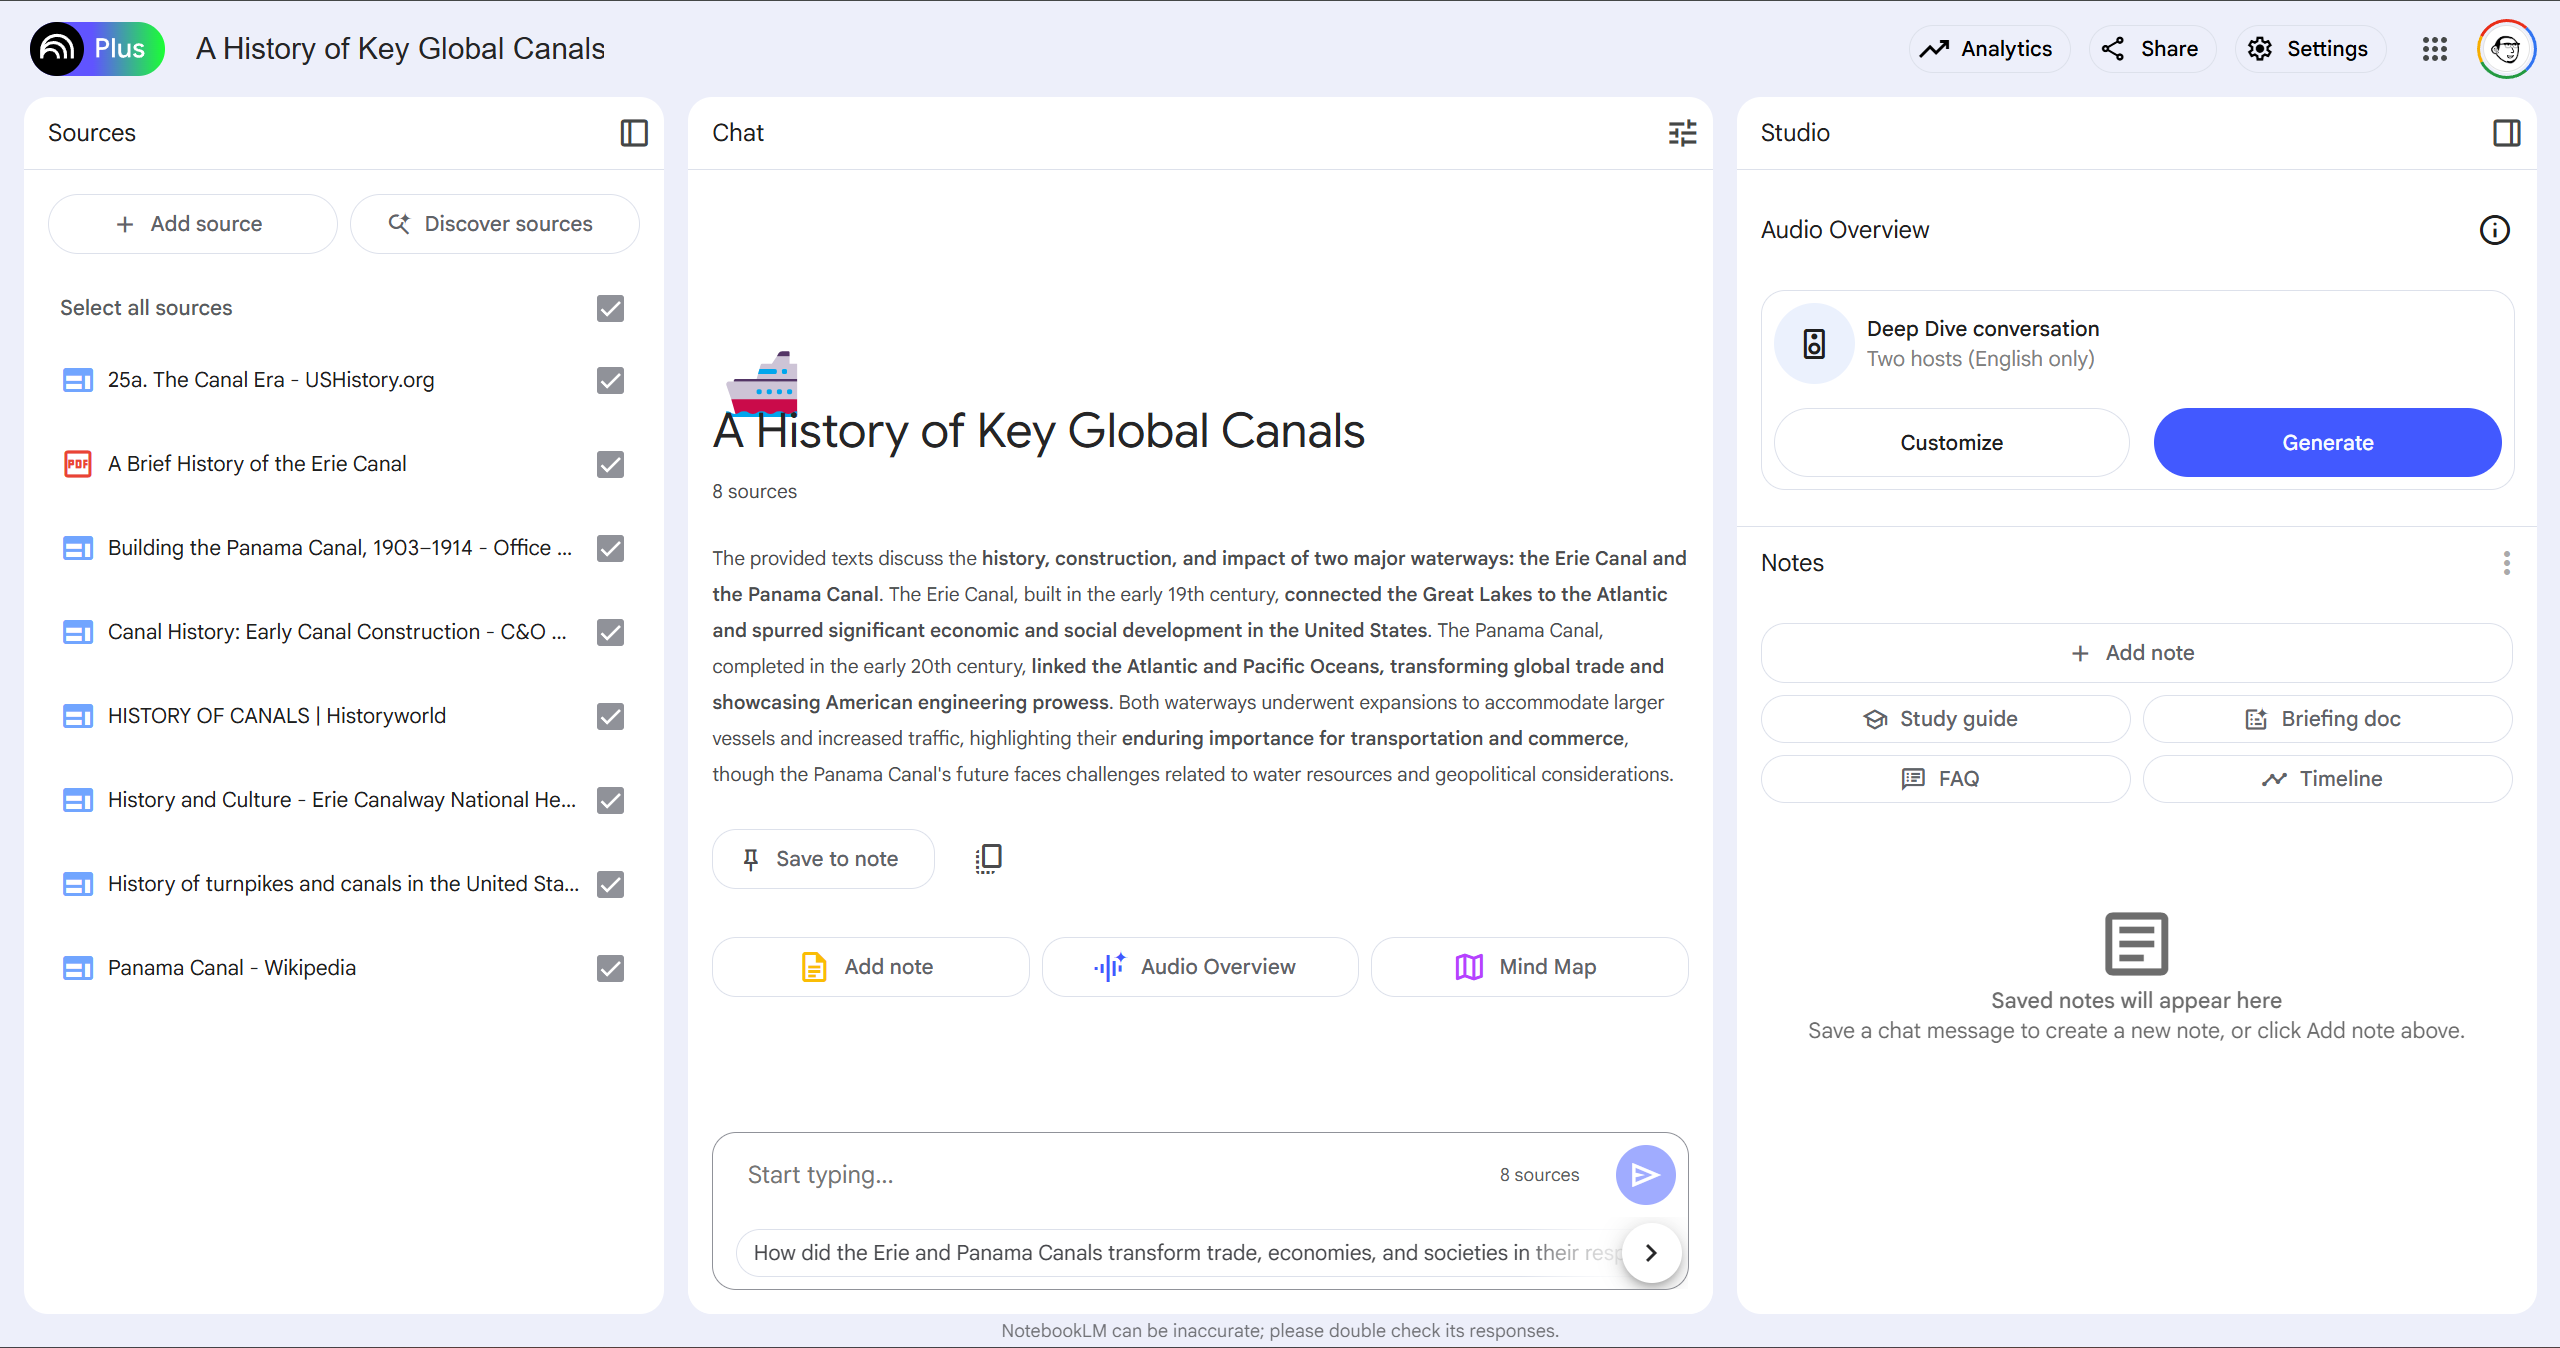
Task: Click the NotebookLM Plus logo
Action: tap(97, 49)
